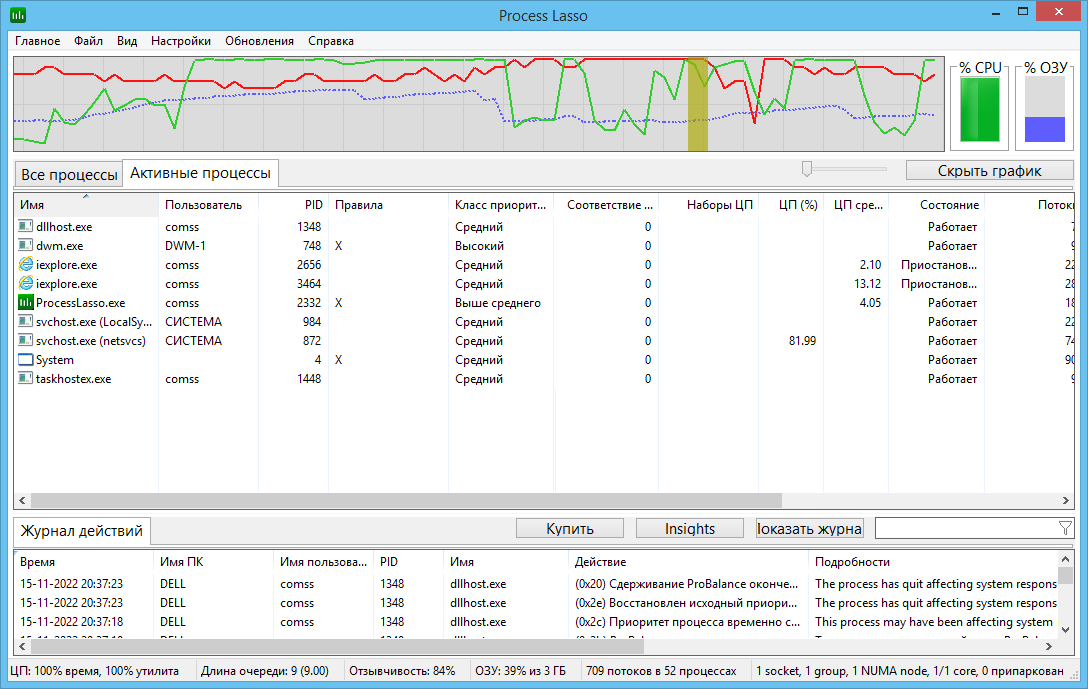This screenshot has width=1088, height=689.
Task: Click the ЦП: 100% время status entry
Action: (x=94, y=671)
